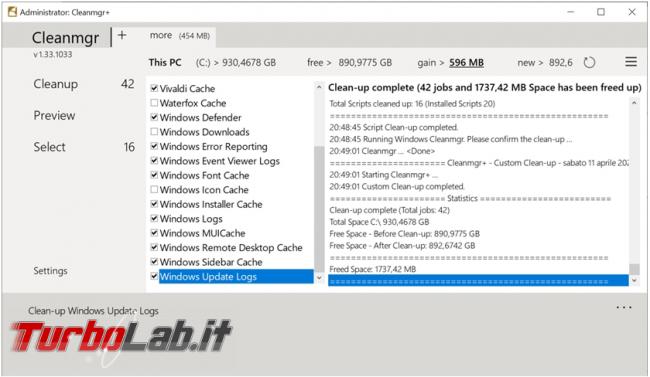Click the 20:49:01 Cleanmgr ... <Done> line
Screen dimensions: 650x377
pyautogui.click(x=382, y=151)
